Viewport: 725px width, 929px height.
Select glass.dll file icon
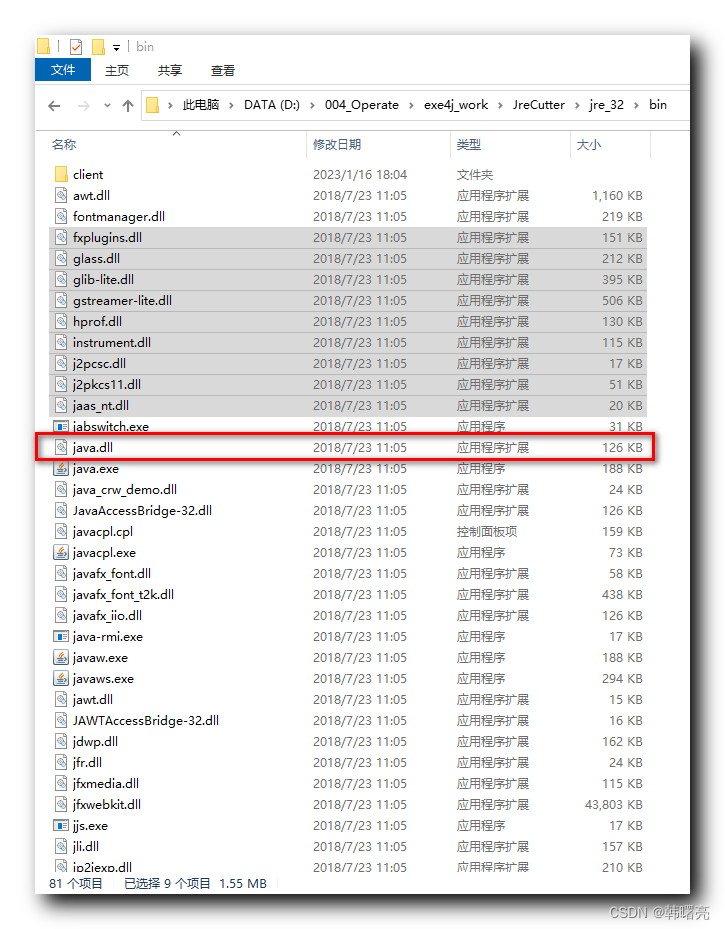coord(61,258)
